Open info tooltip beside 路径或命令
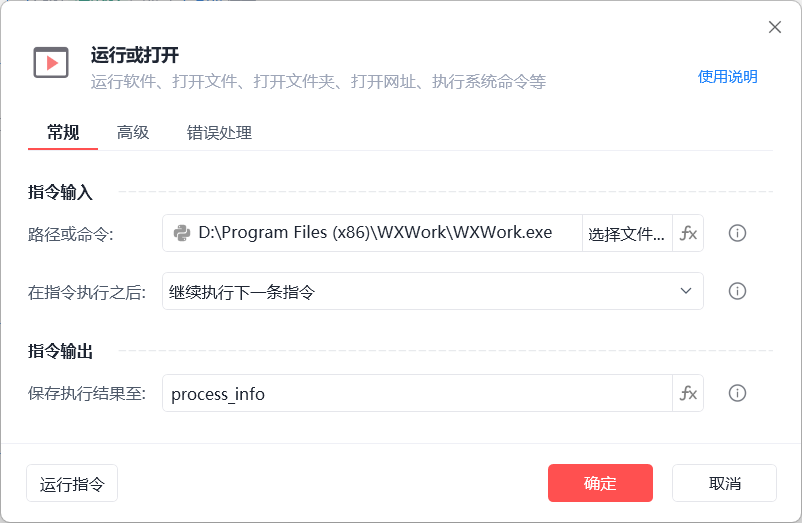The width and height of the screenshot is (802, 523). pyautogui.click(x=737, y=233)
